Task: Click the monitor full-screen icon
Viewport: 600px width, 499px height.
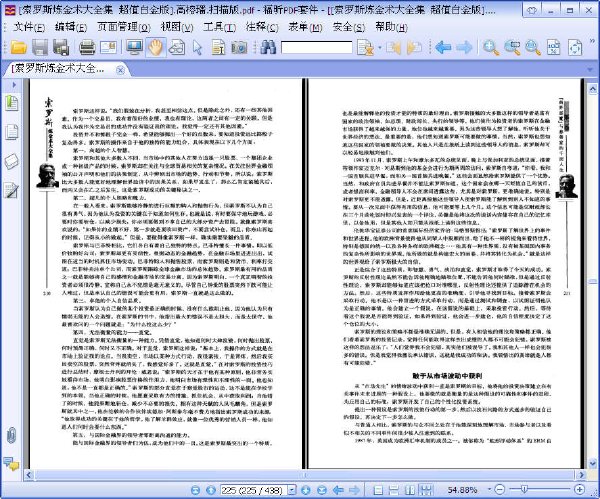Action: (134, 48)
